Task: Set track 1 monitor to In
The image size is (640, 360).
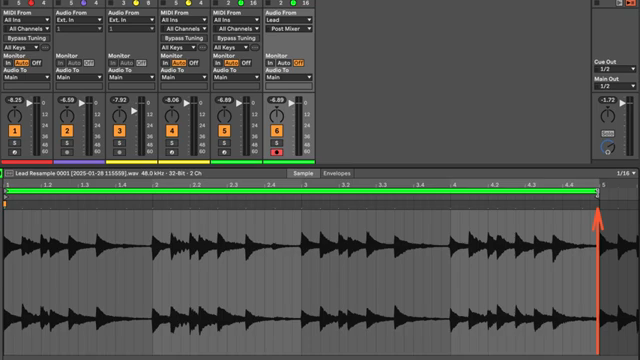Action: pyautogui.click(x=8, y=63)
